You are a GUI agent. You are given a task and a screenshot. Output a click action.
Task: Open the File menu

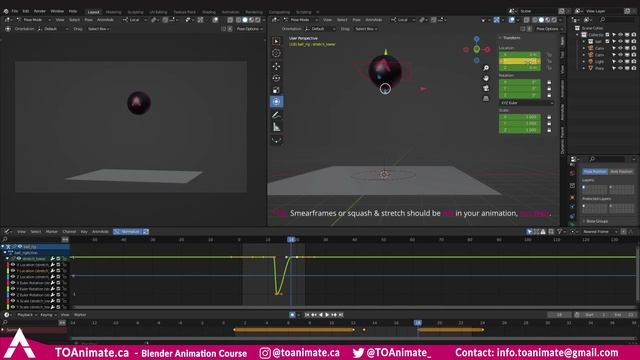point(15,11)
